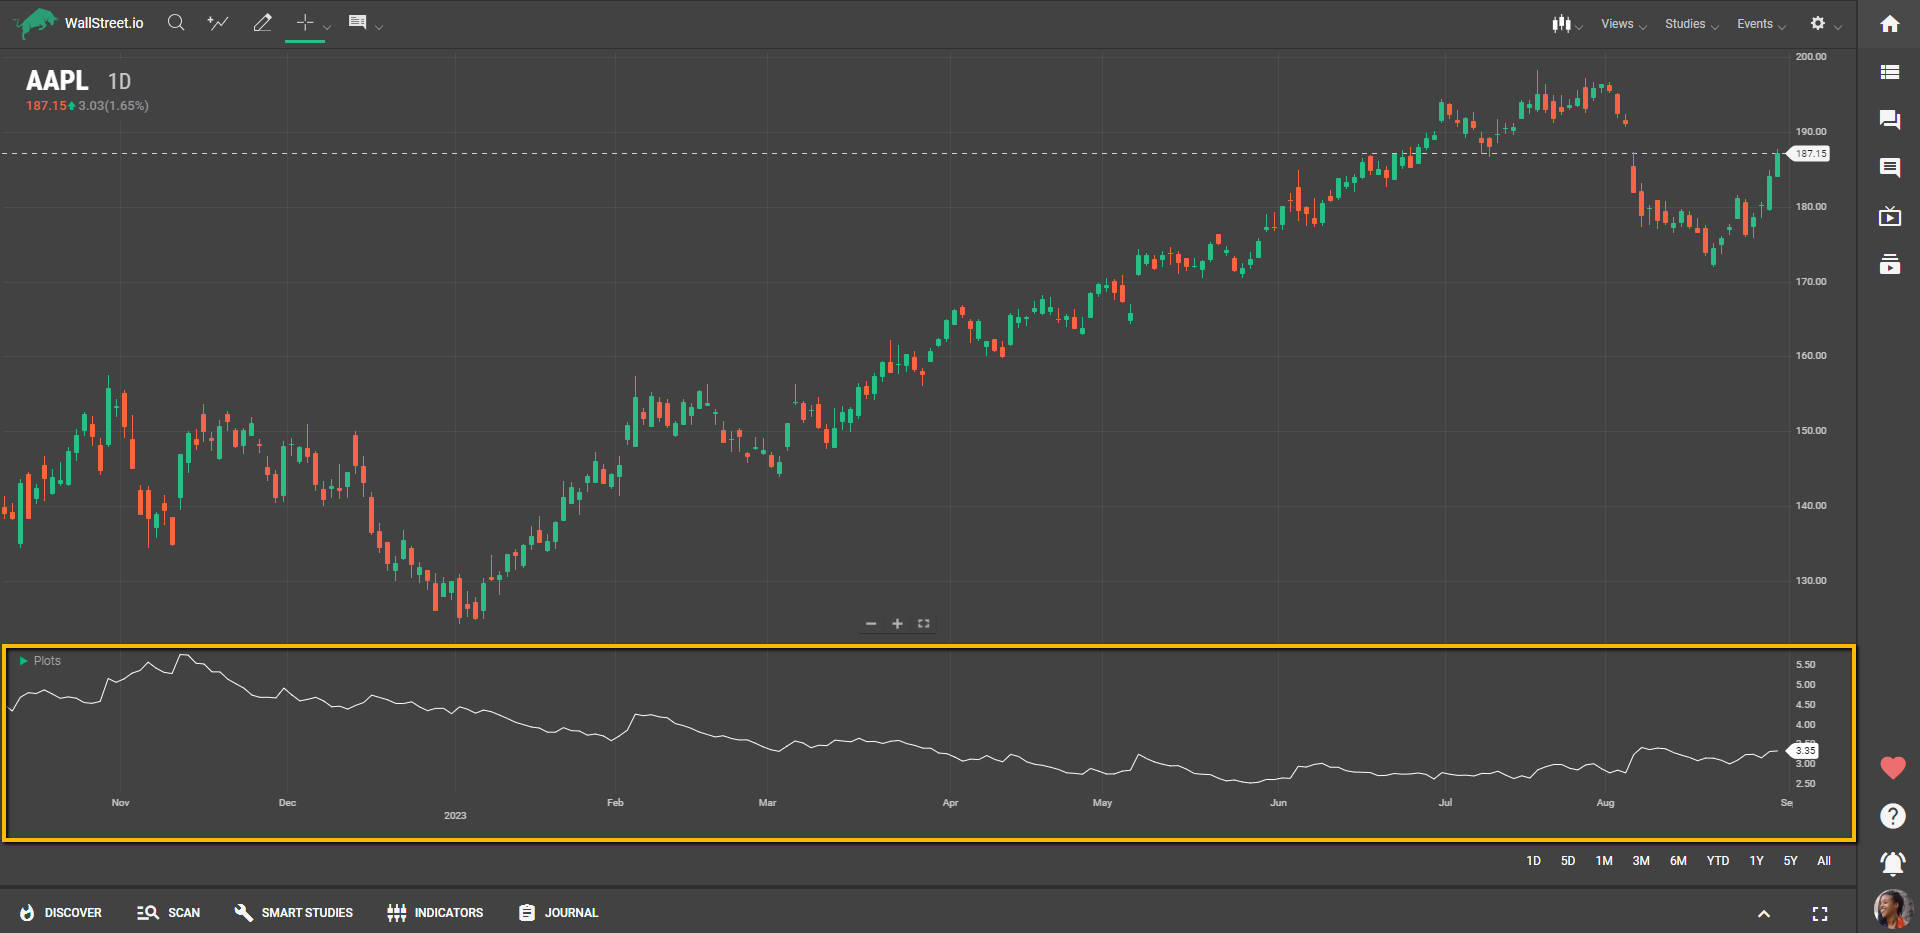Open the user profile avatar

click(1892, 909)
